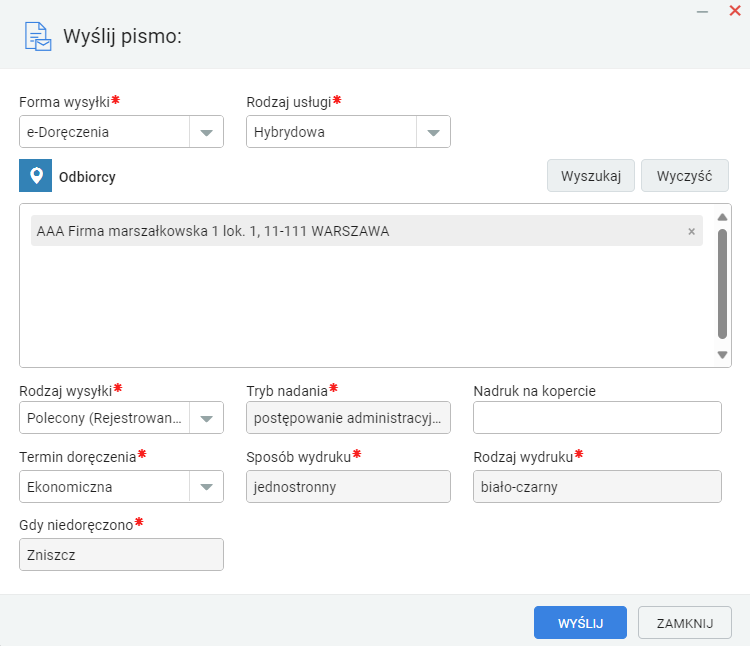
Task: Open the Rodzaj wysyłki dropdown arrow
Action: [x=206, y=418]
